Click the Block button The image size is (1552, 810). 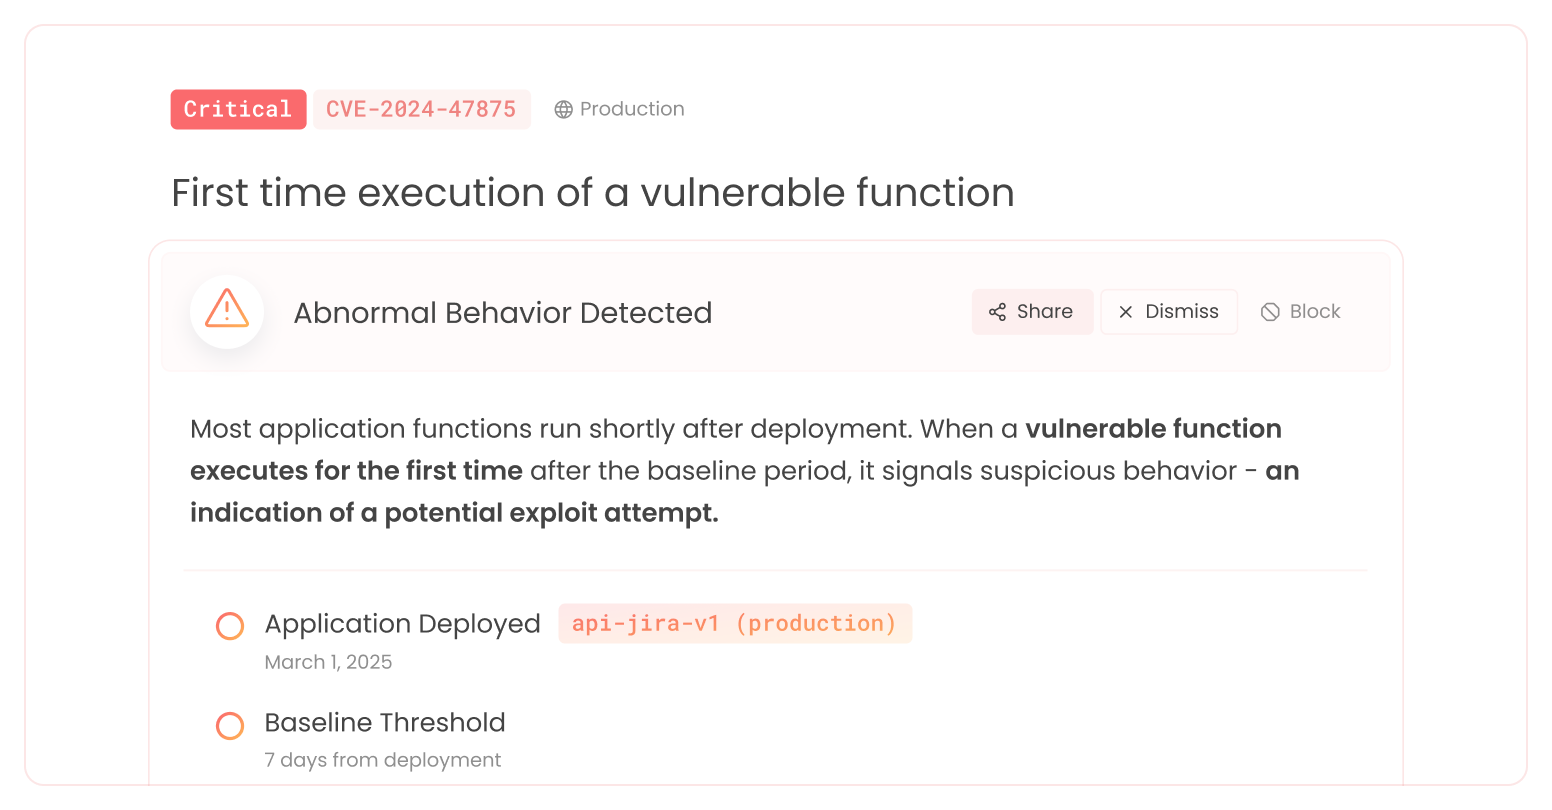click(1300, 311)
